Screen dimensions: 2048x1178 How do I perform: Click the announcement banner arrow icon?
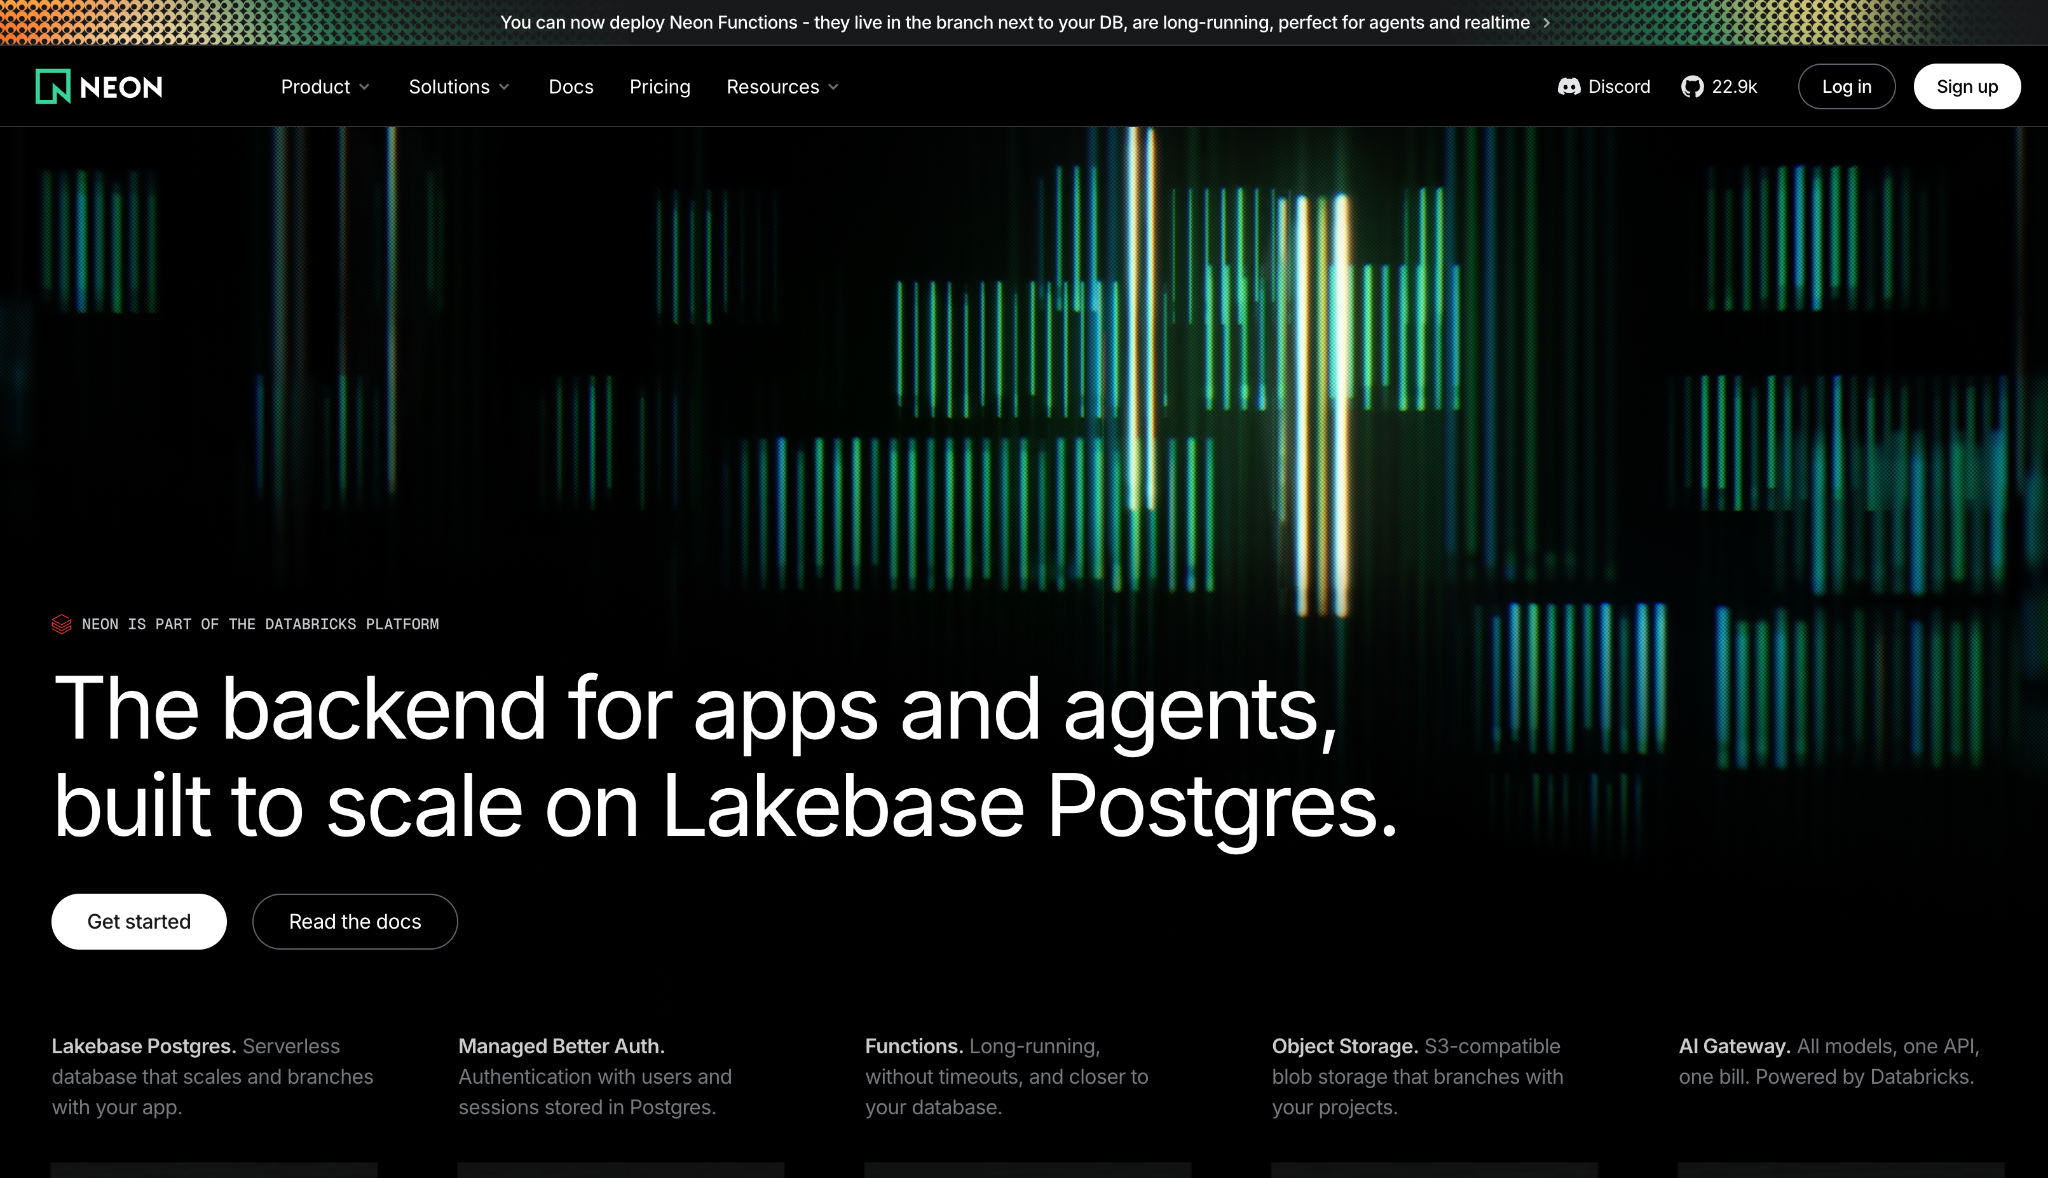pyautogui.click(x=1546, y=22)
